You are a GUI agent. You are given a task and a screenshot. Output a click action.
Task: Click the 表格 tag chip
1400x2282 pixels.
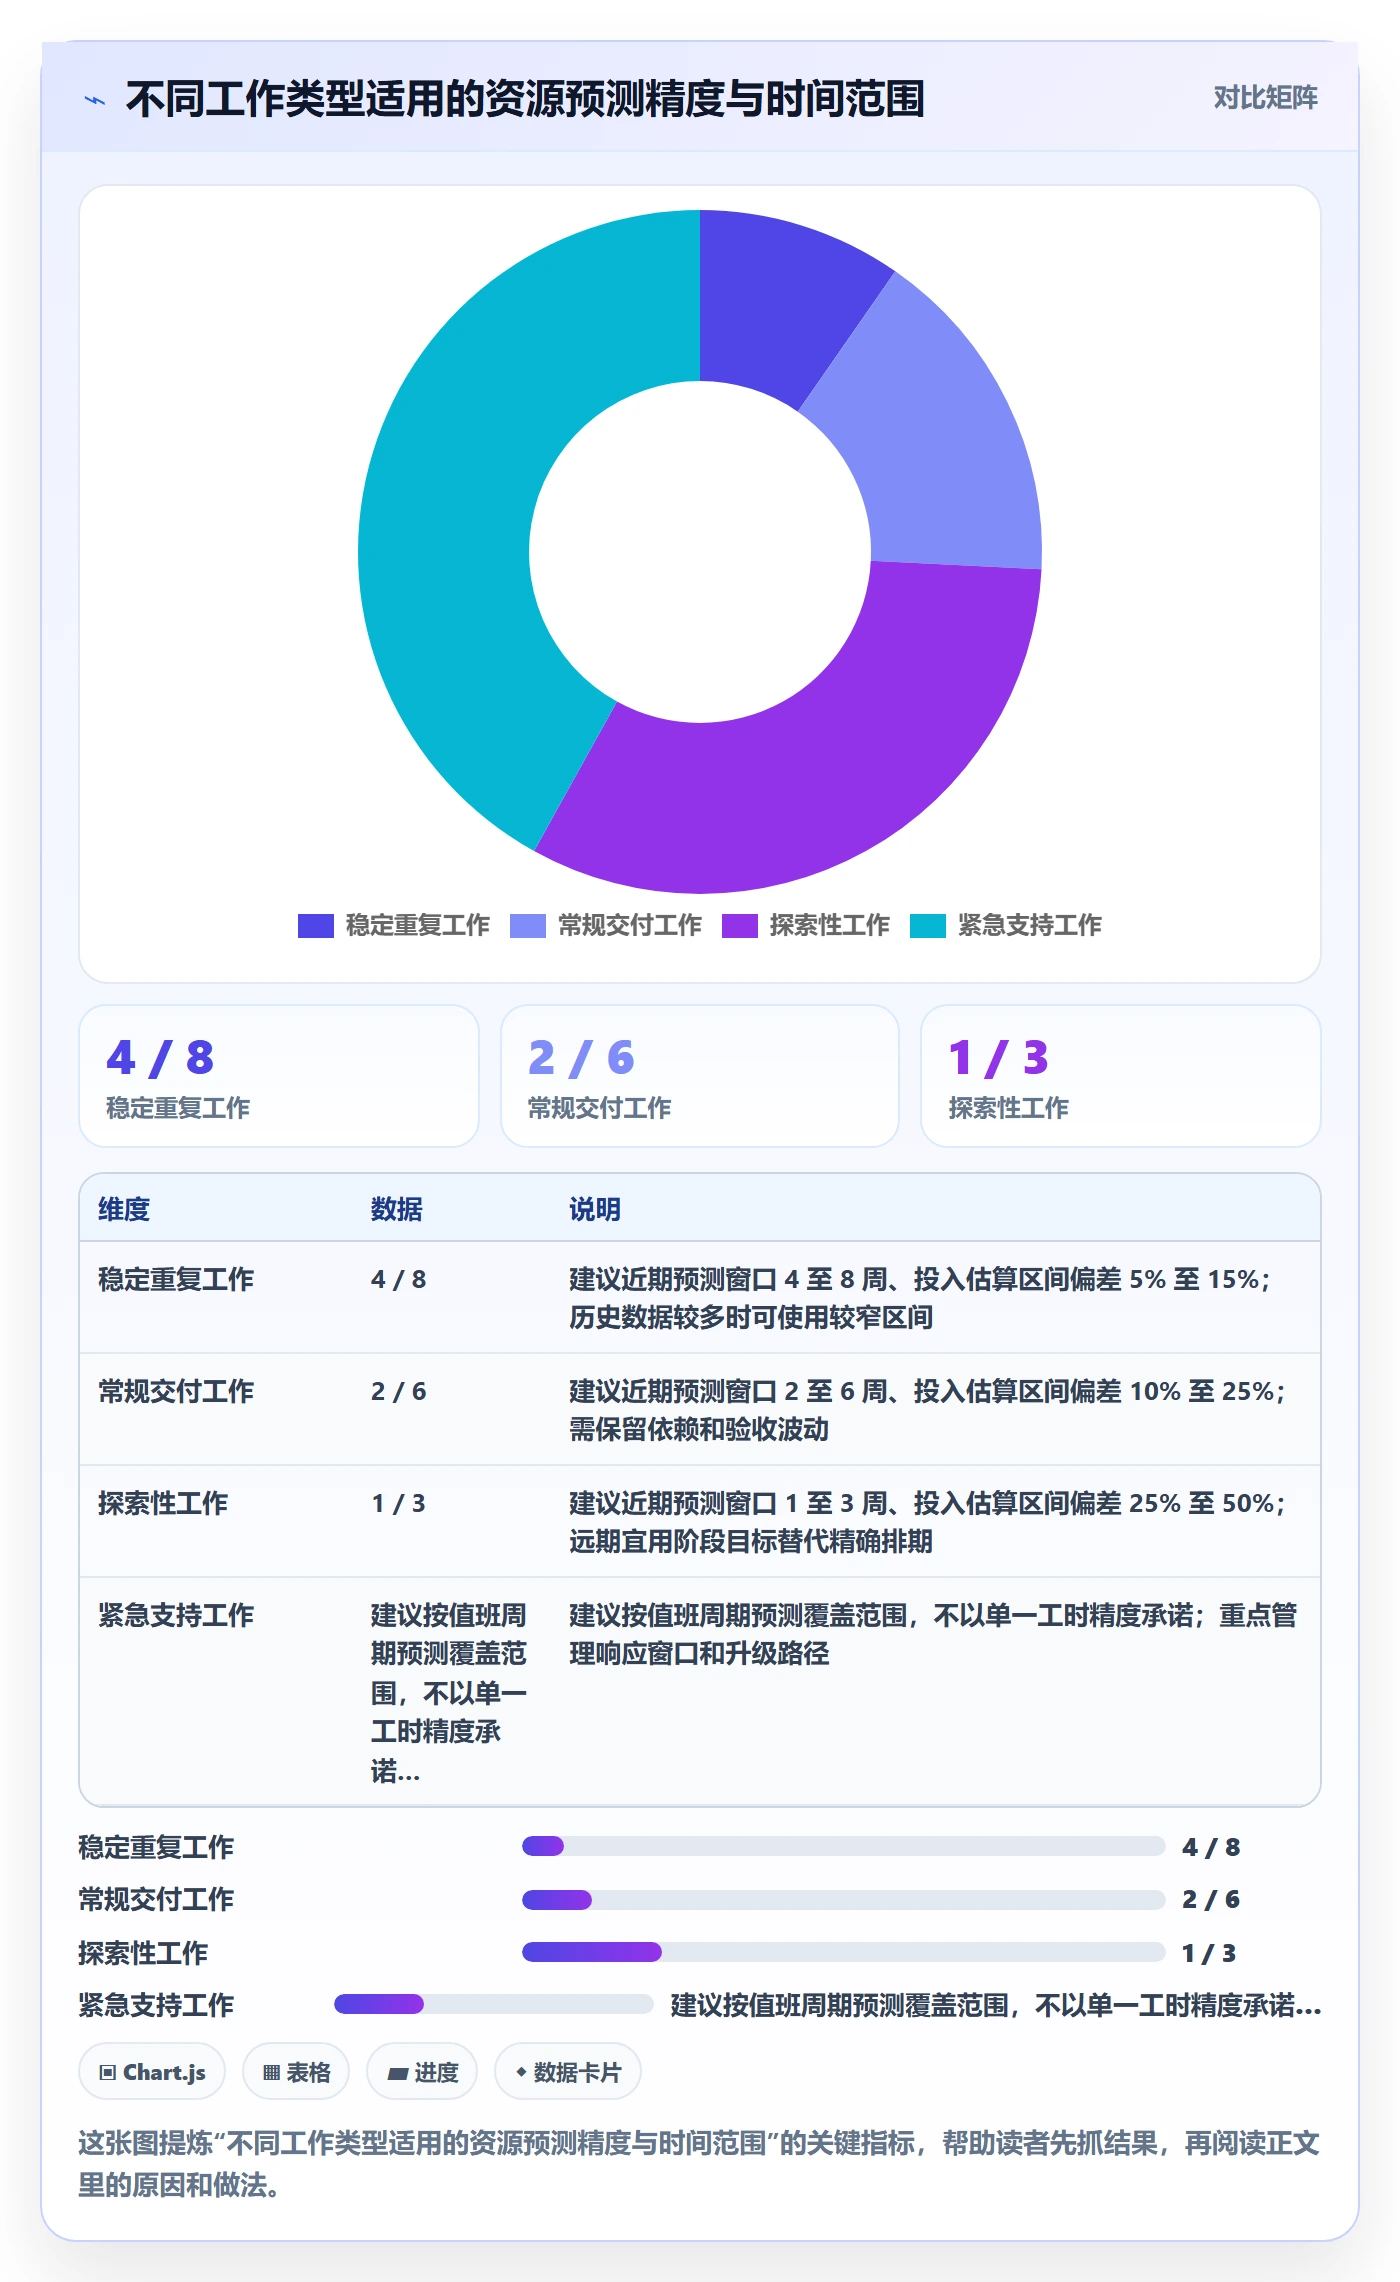(296, 2072)
